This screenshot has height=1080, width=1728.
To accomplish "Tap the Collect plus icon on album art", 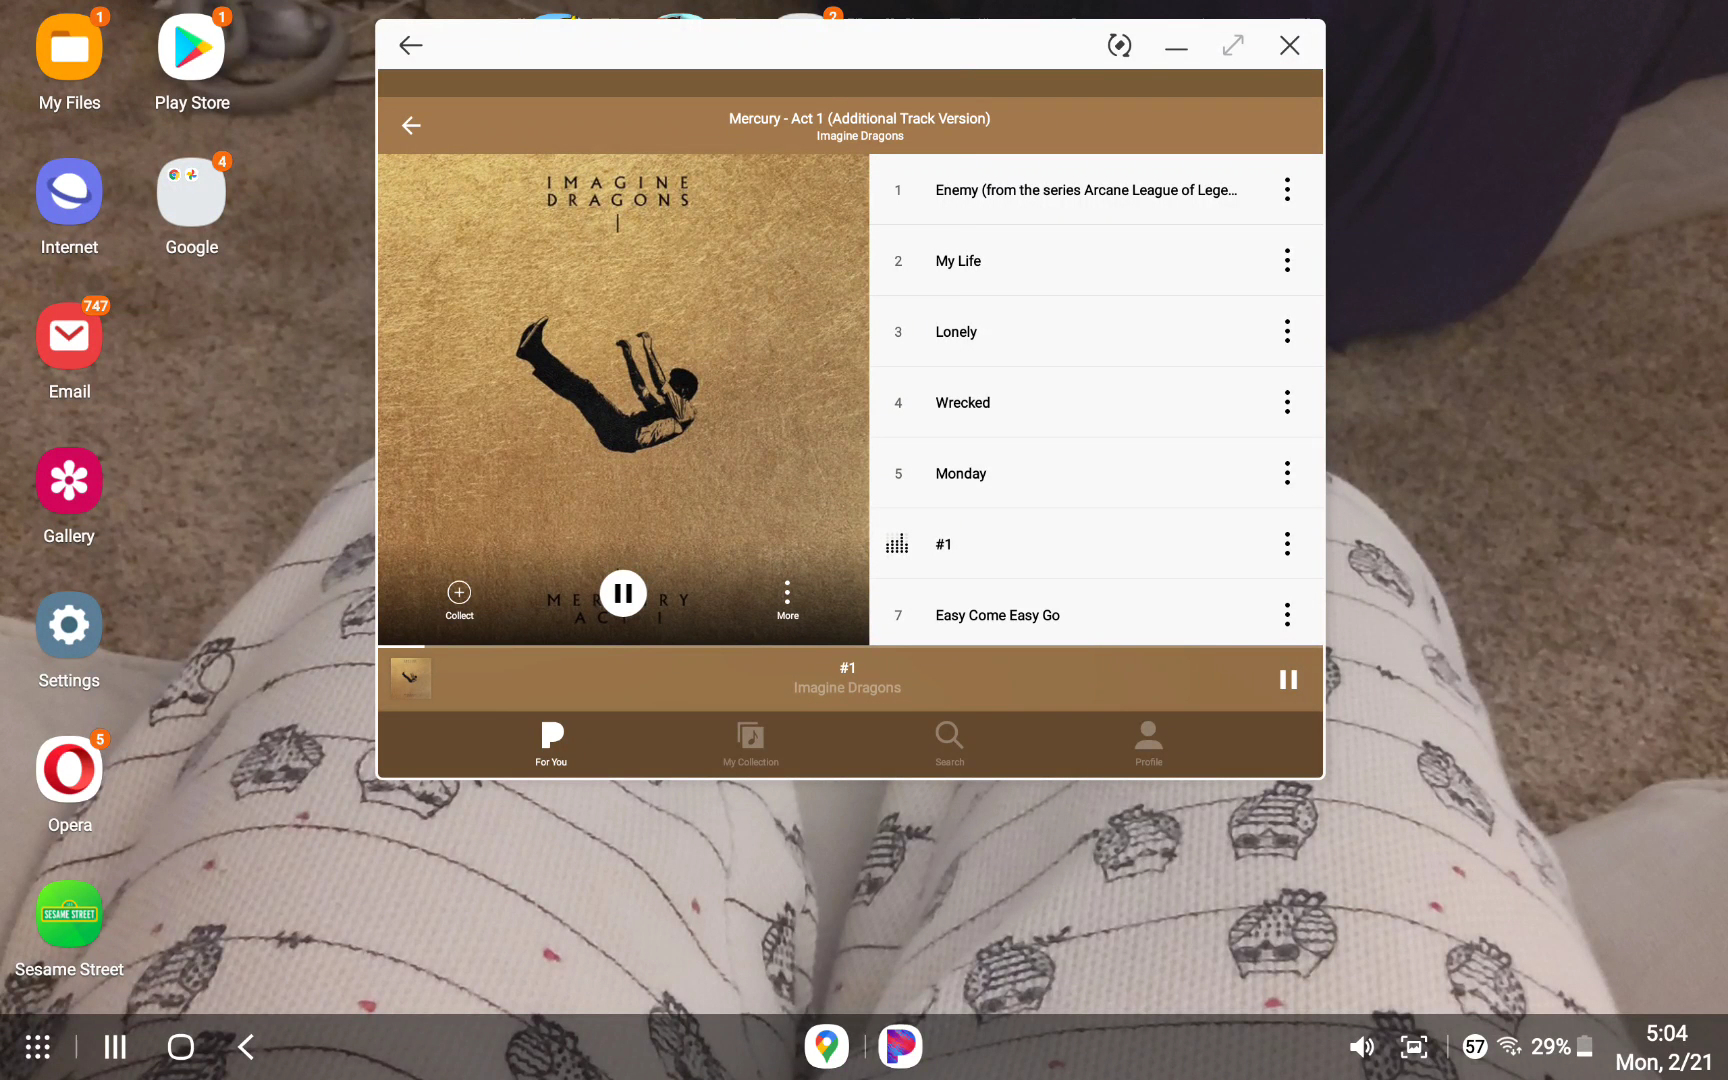I will (x=459, y=593).
